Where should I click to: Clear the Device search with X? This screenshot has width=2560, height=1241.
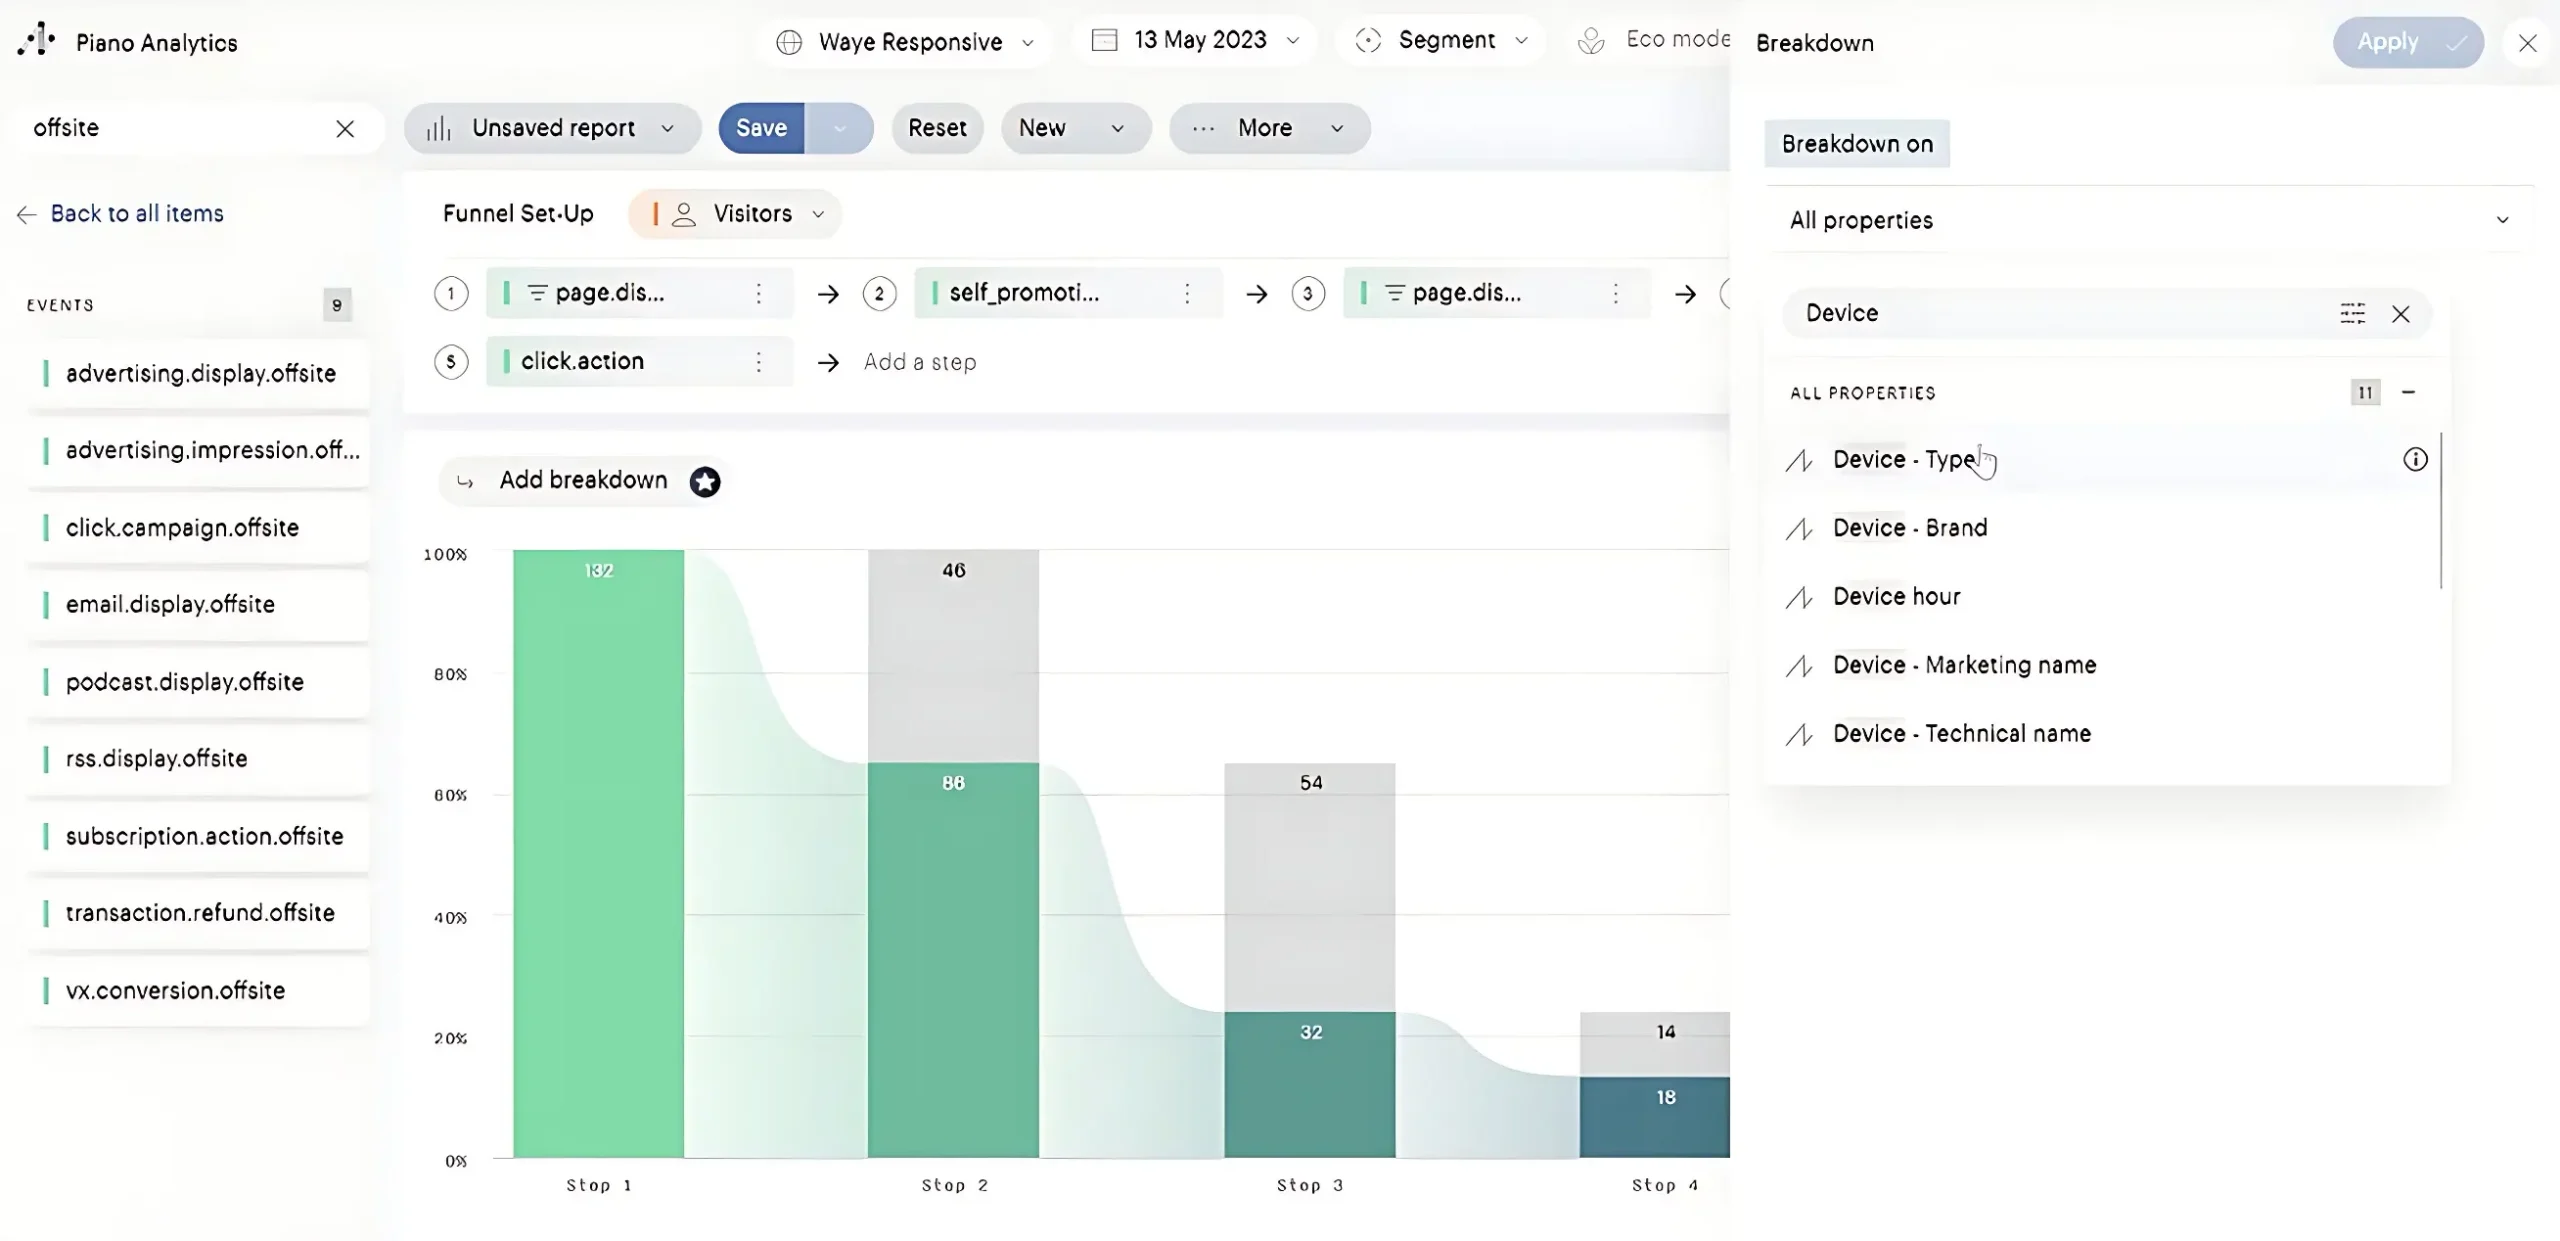pyautogui.click(x=2400, y=314)
